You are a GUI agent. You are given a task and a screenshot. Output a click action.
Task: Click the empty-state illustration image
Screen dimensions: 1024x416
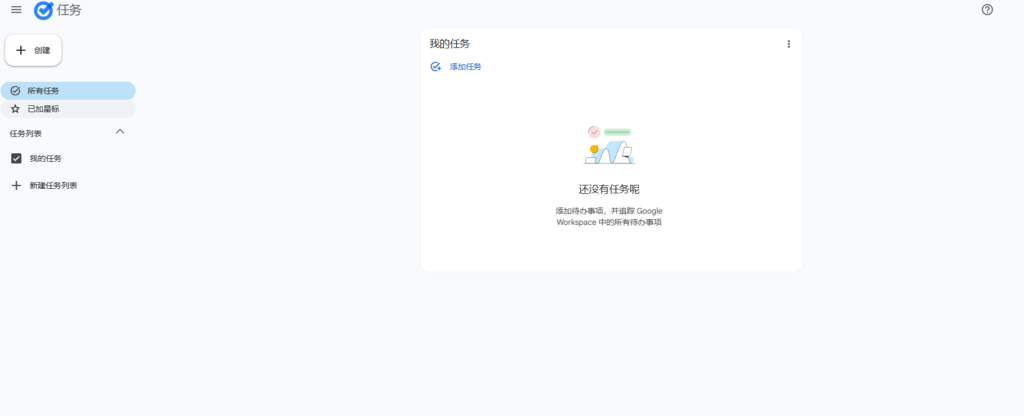click(x=609, y=145)
